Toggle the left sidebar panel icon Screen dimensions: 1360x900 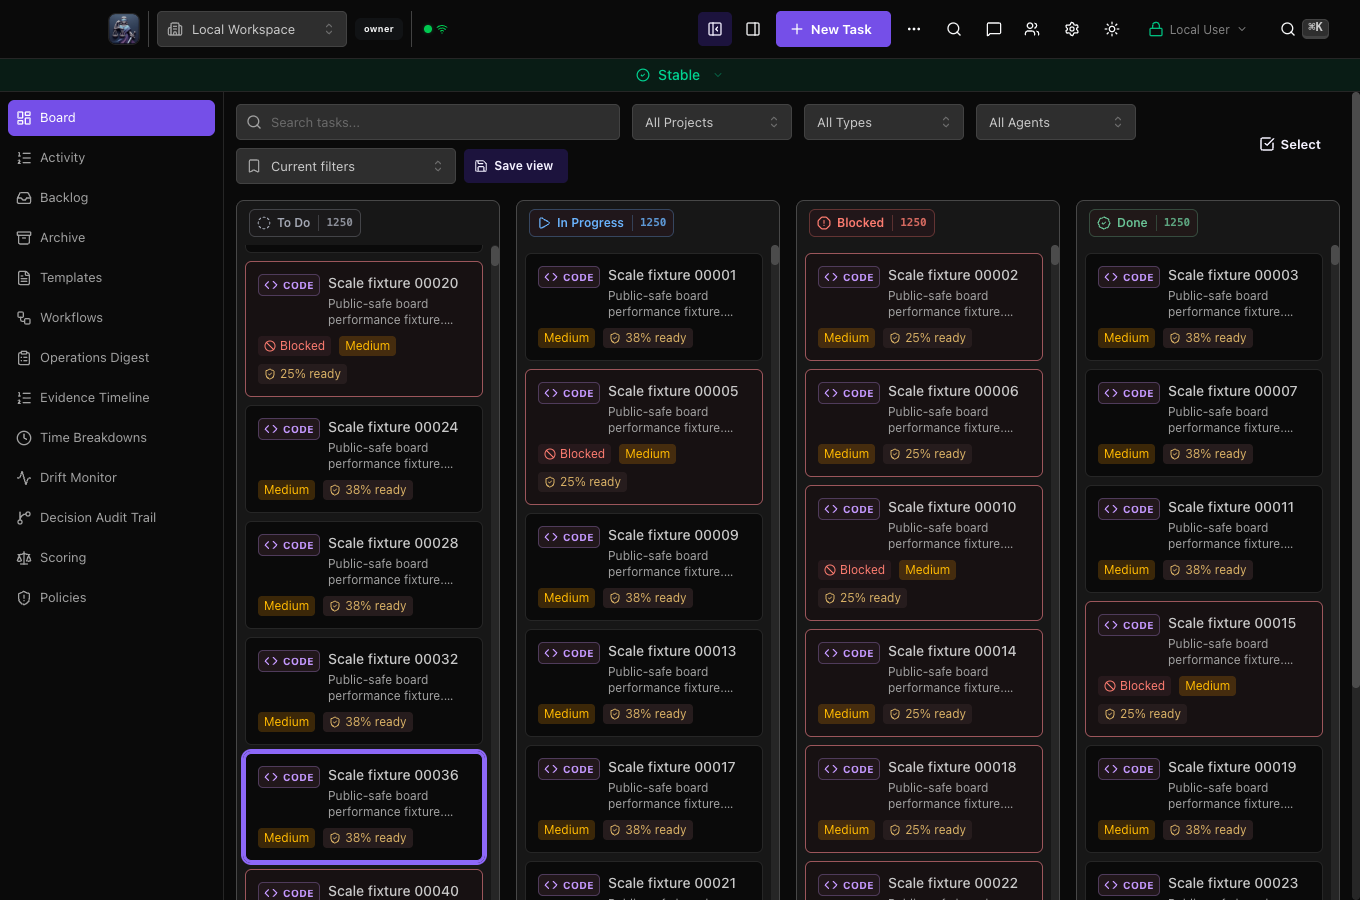click(715, 29)
